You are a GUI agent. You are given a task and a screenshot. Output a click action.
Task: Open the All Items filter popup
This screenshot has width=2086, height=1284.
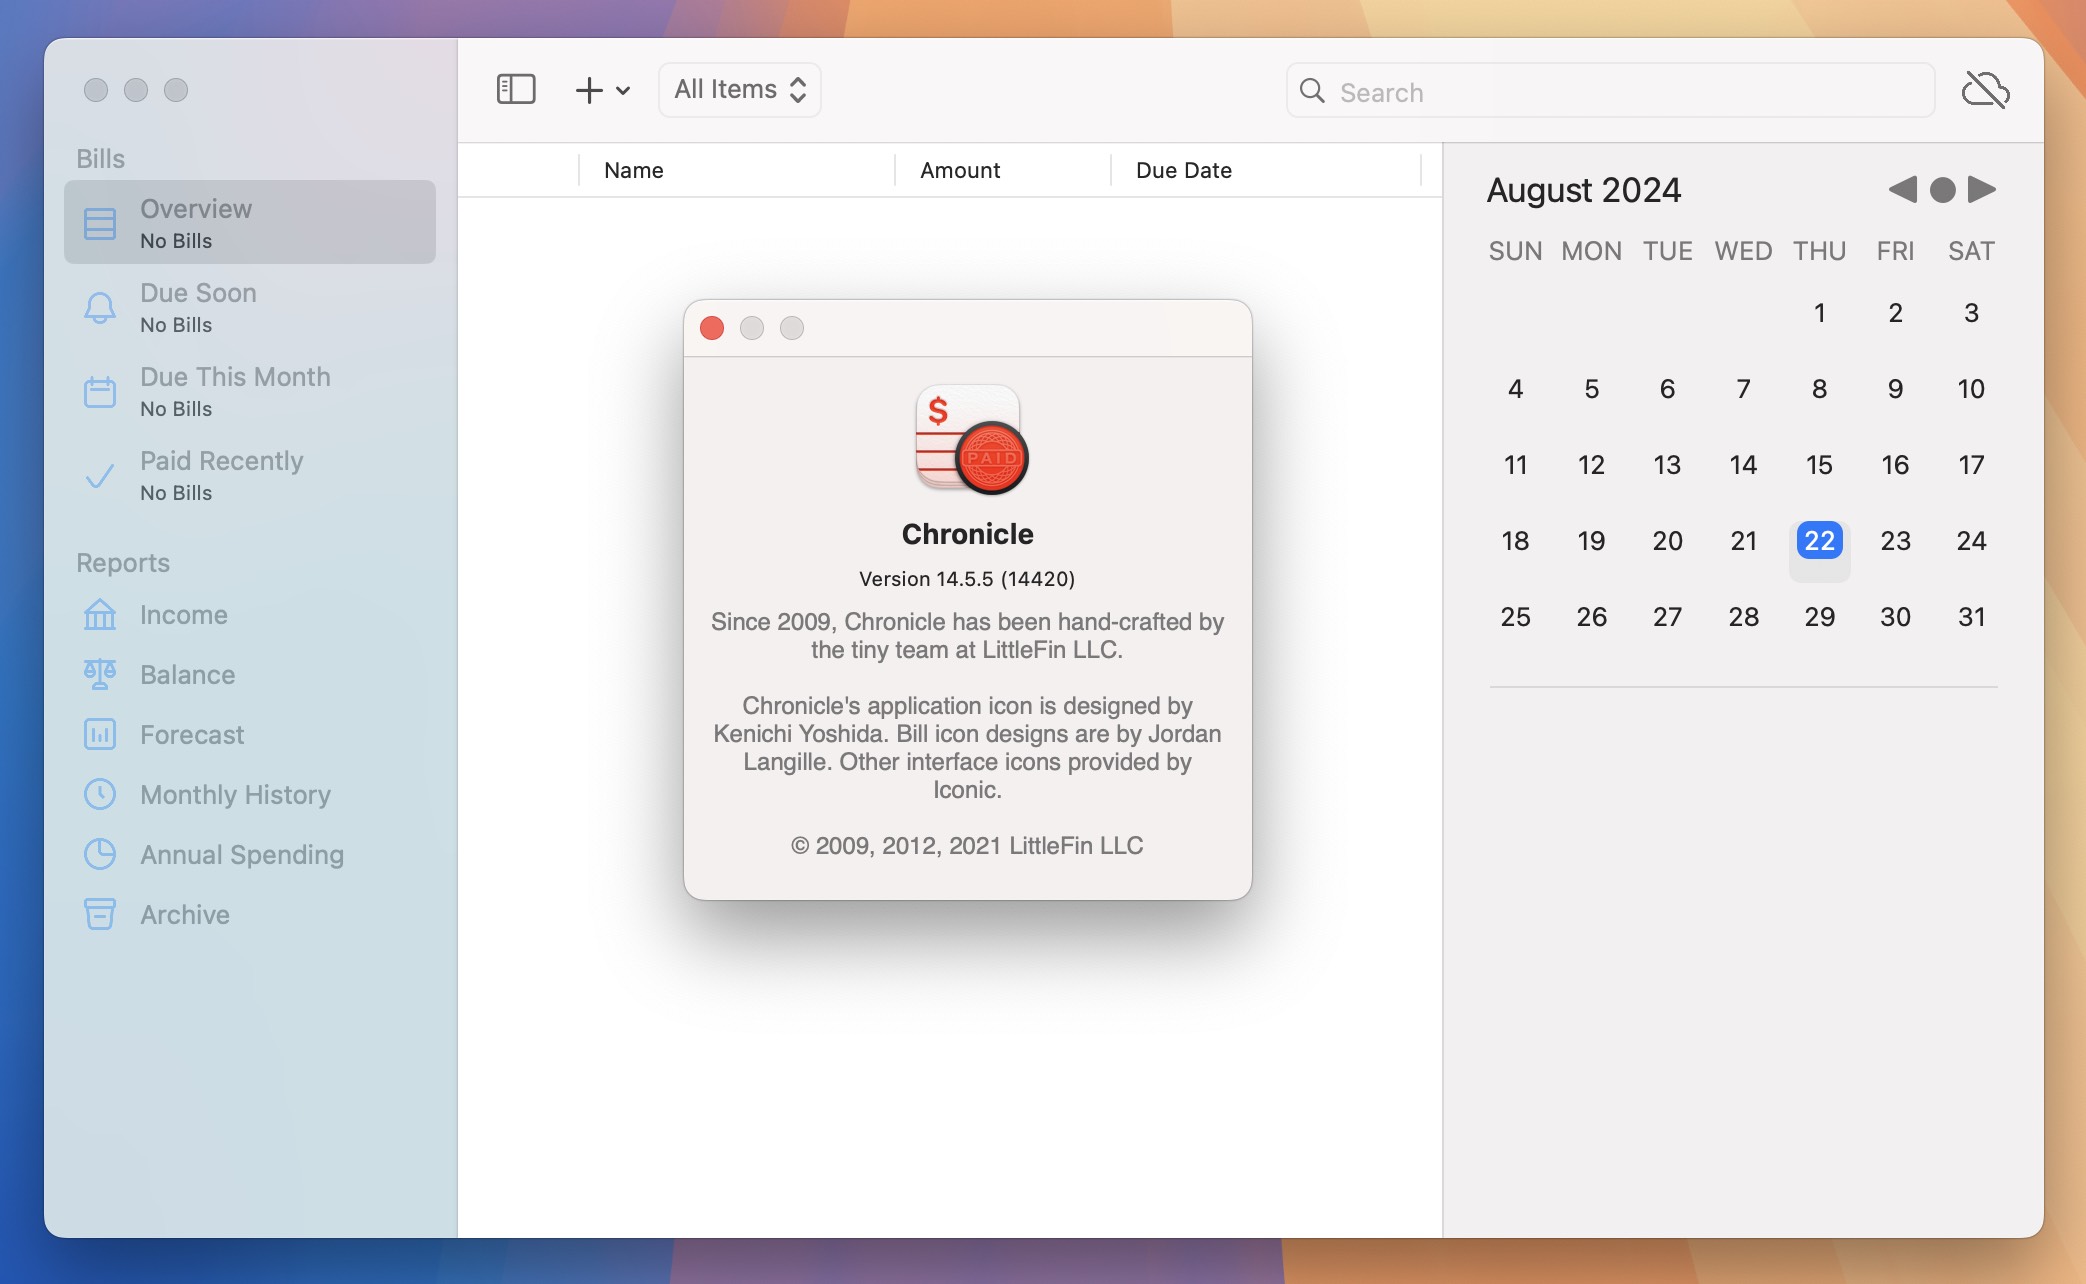740,90
